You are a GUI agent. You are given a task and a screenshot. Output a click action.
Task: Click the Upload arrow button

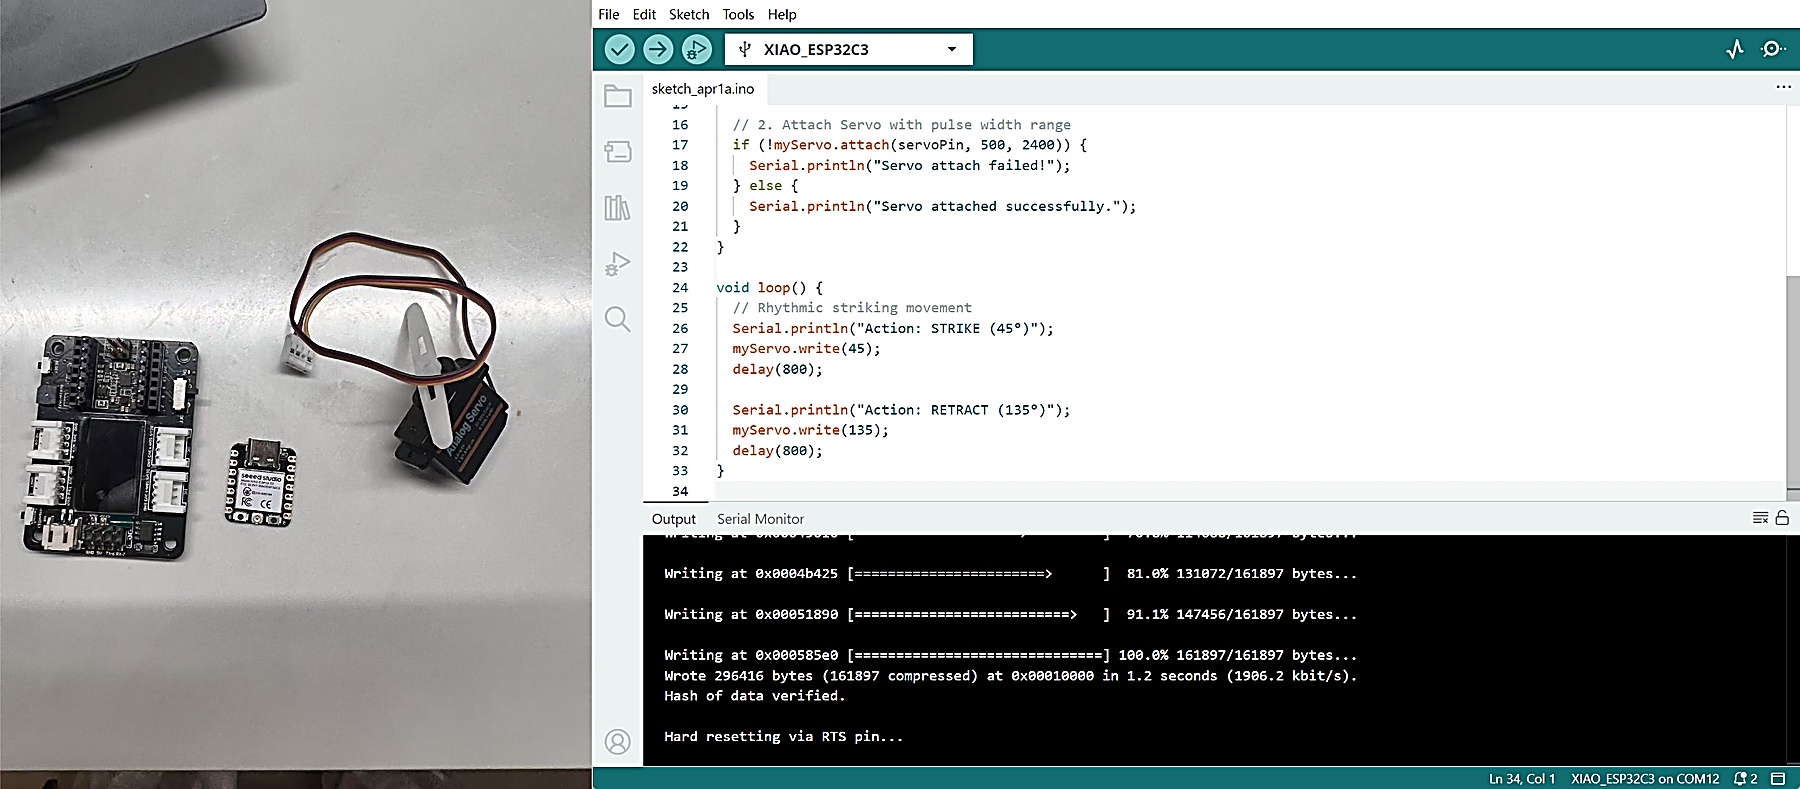[x=658, y=49]
